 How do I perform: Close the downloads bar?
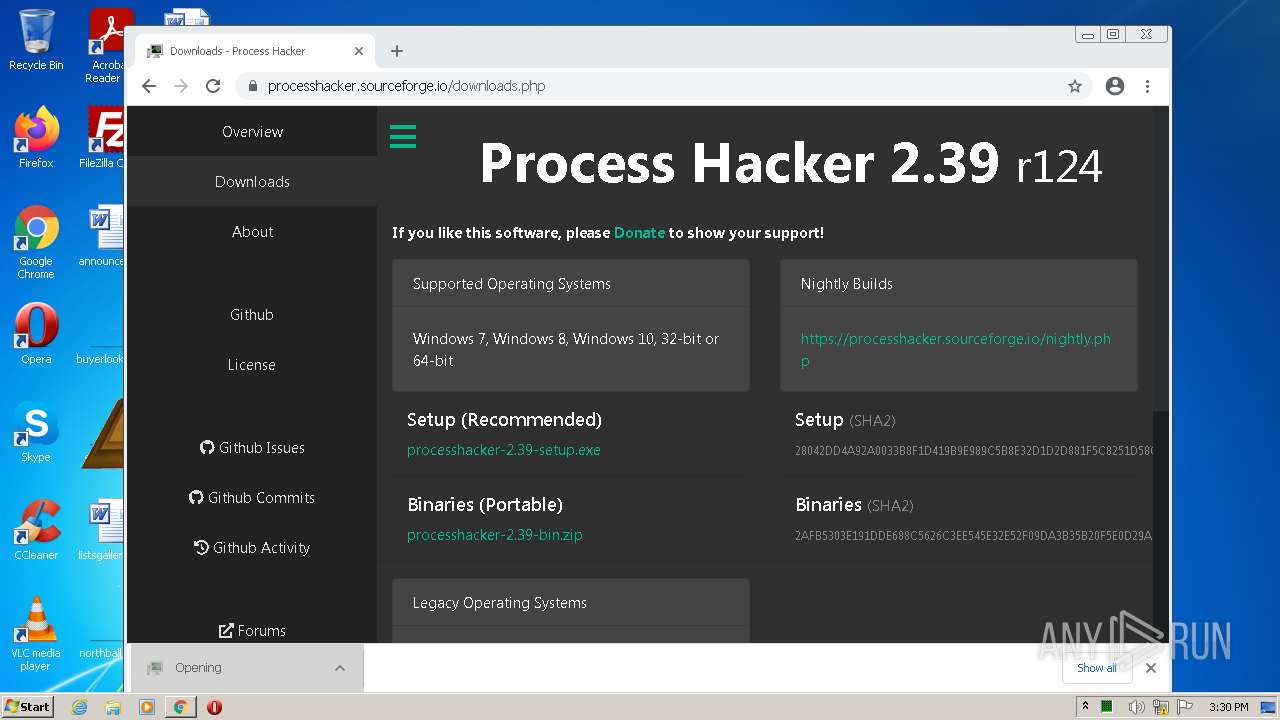click(x=1151, y=668)
